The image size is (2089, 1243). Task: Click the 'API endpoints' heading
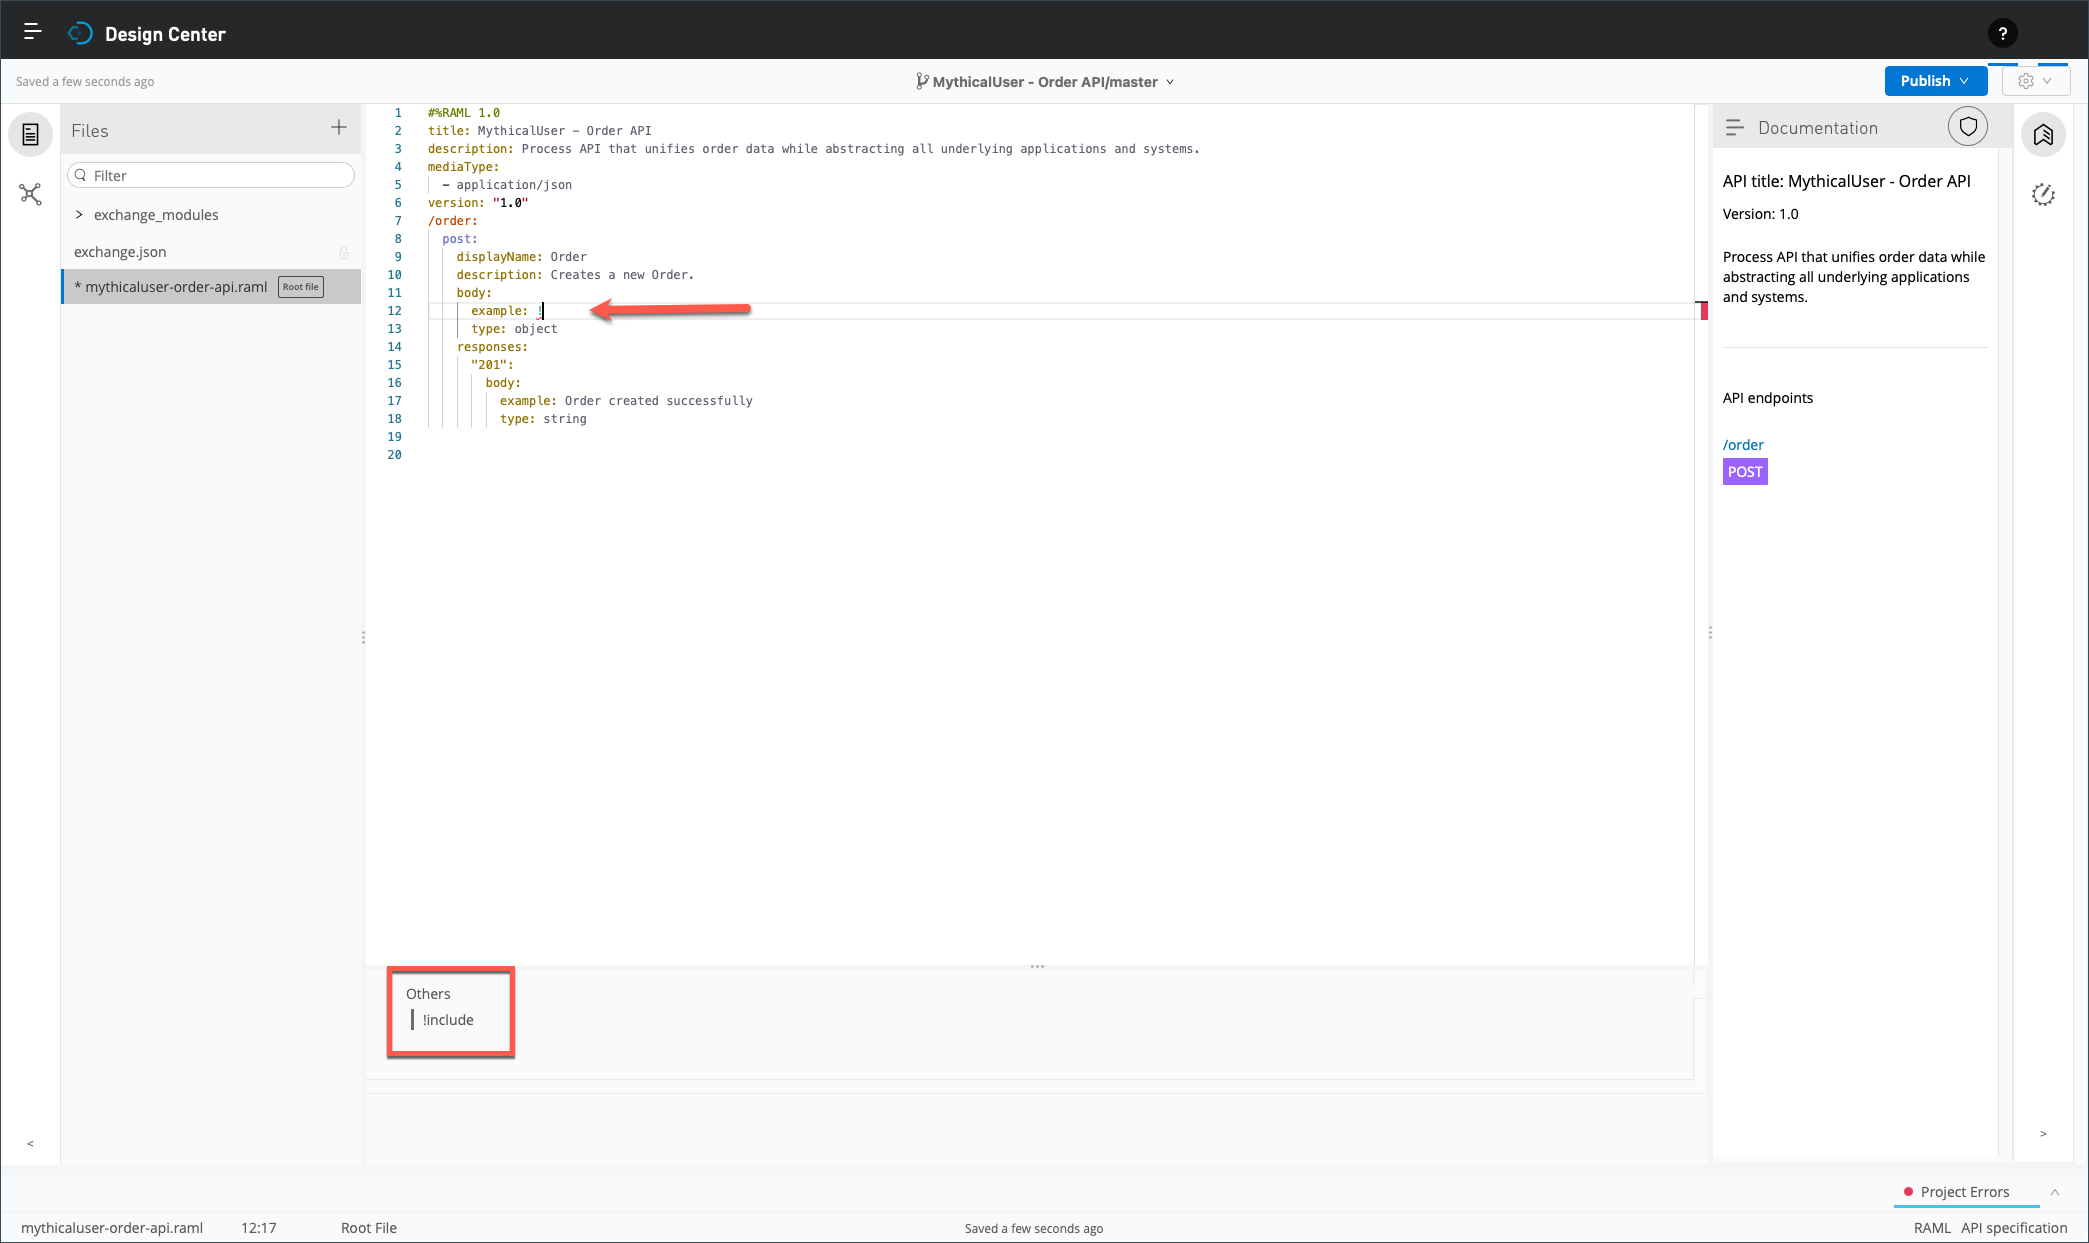pos(1767,398)
